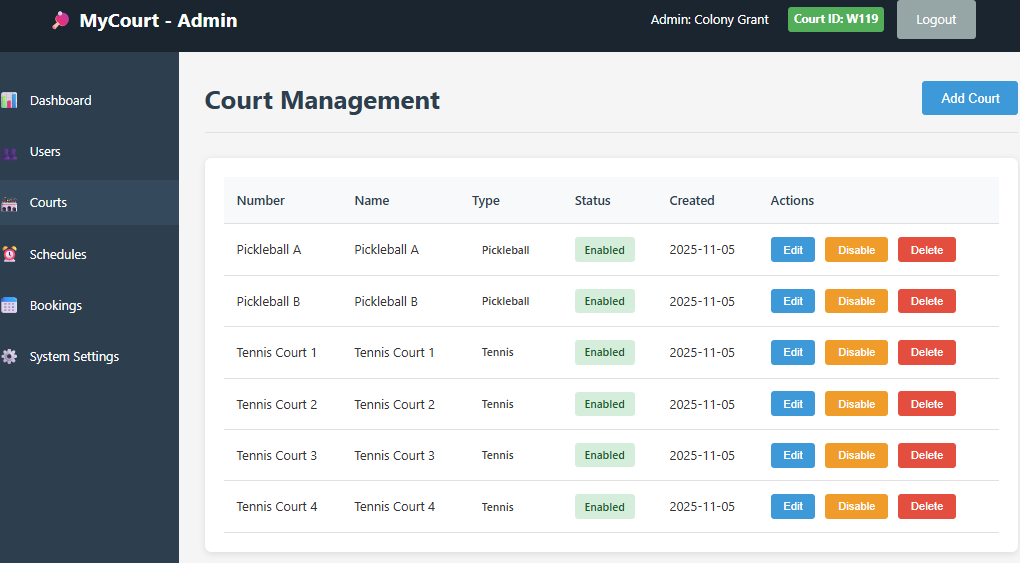Click the Status column header
Viewport: 1020px width, 563px height.
pyautogui.click(x=593, y=200)
